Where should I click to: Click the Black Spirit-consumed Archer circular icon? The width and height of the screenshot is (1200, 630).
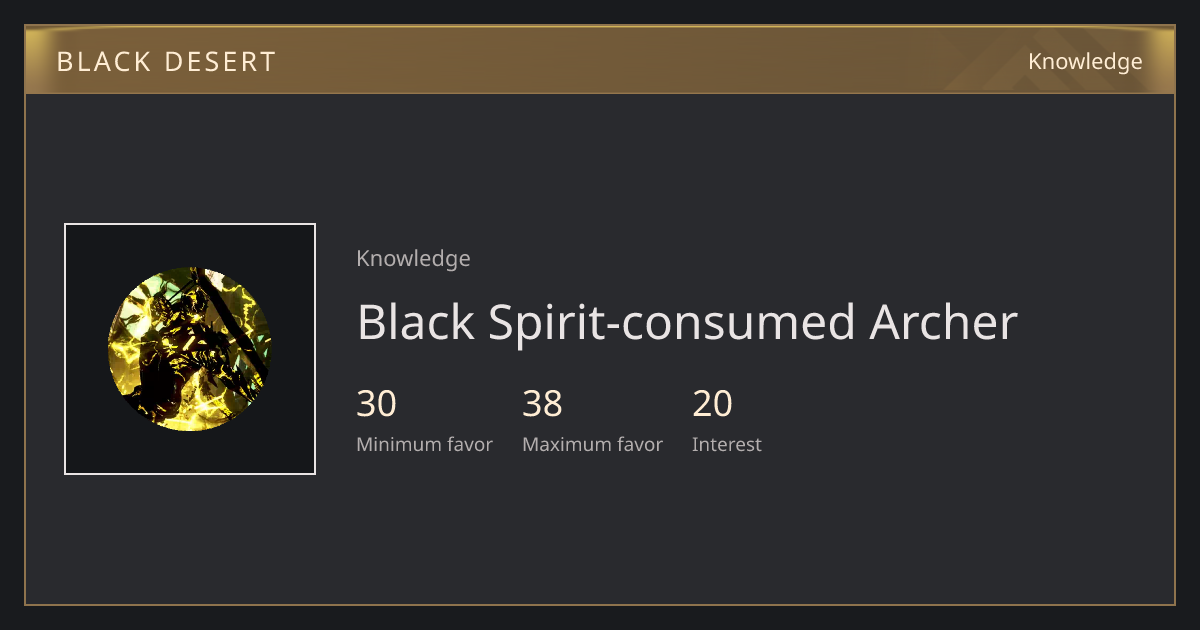coord(190,349)
